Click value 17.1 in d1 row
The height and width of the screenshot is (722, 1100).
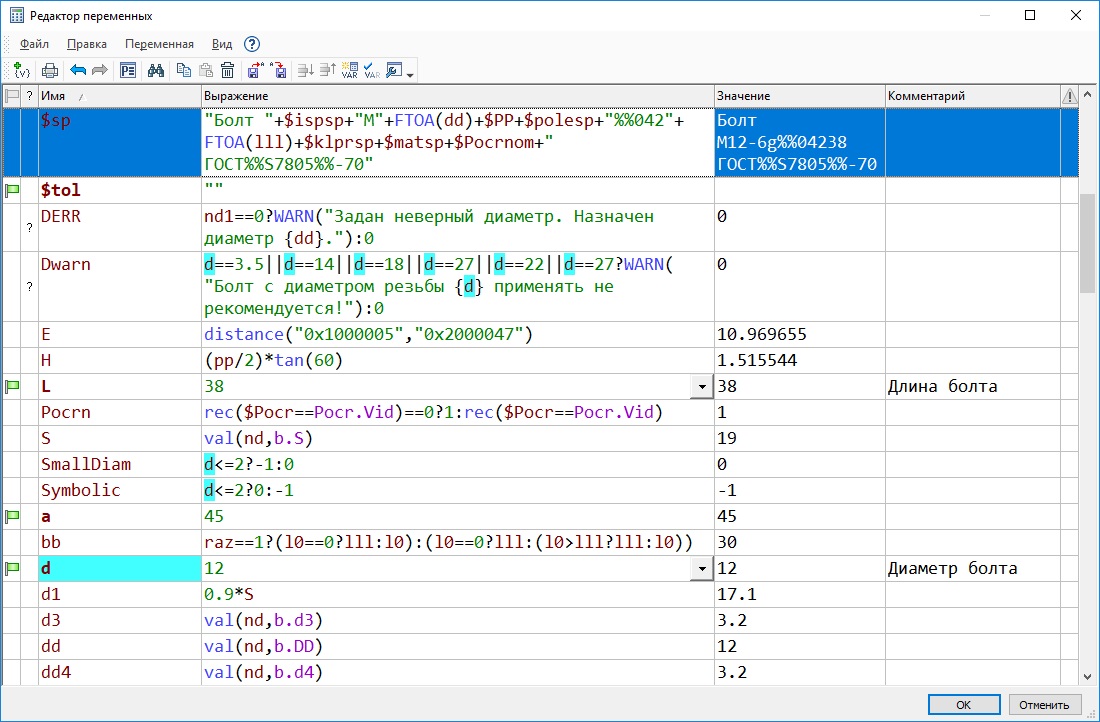point(737,595)
